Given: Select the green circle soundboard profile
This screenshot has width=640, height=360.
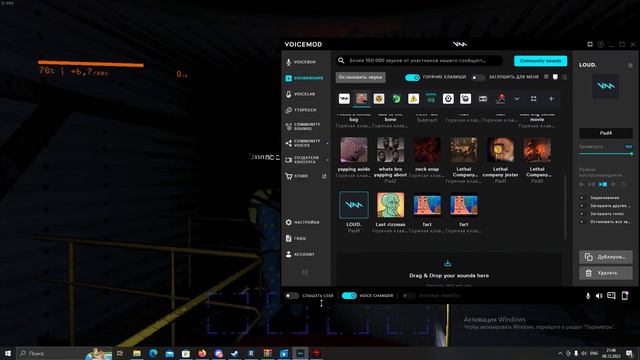Looking at the screenshot, I should (396, 99).
